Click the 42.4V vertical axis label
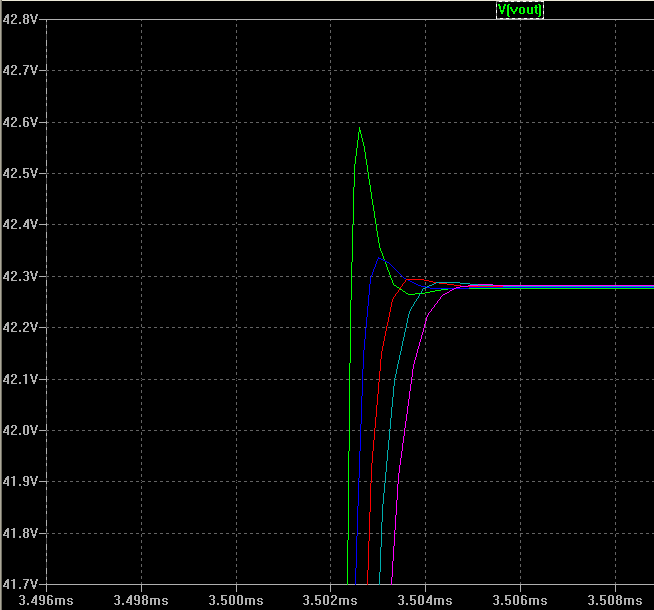 (x=20, y=224)
